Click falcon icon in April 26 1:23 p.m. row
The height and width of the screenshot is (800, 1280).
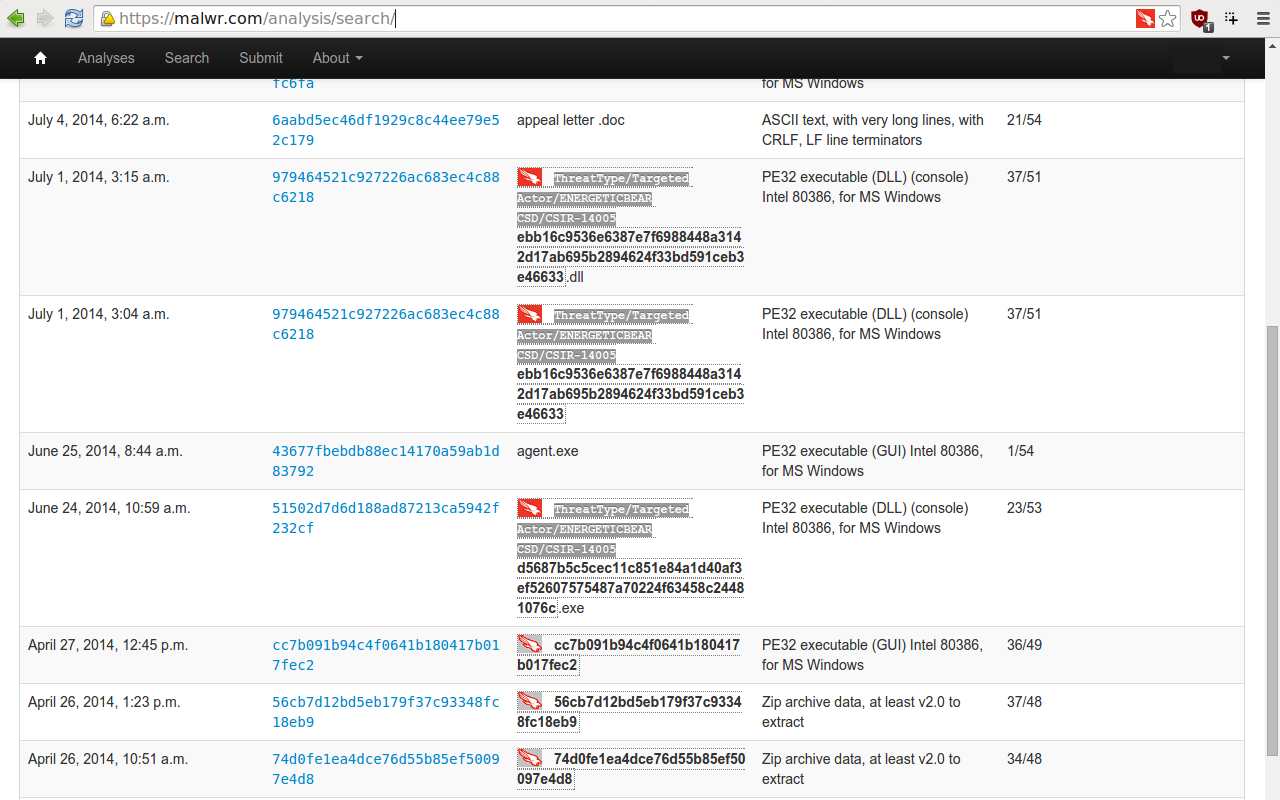pos(529,702)
